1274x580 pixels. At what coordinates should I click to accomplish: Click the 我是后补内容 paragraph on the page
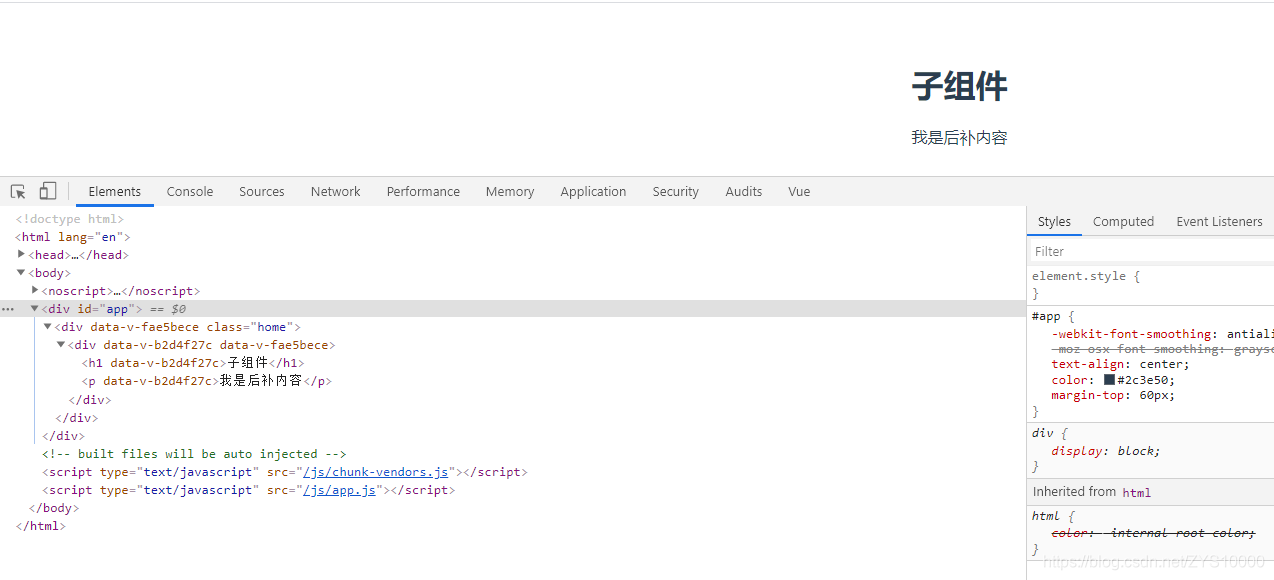point(959,138)
